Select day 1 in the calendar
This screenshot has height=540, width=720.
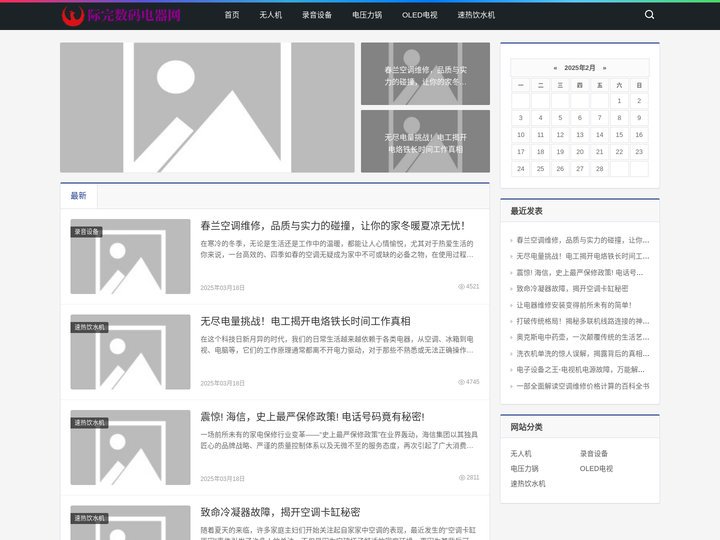619,101
